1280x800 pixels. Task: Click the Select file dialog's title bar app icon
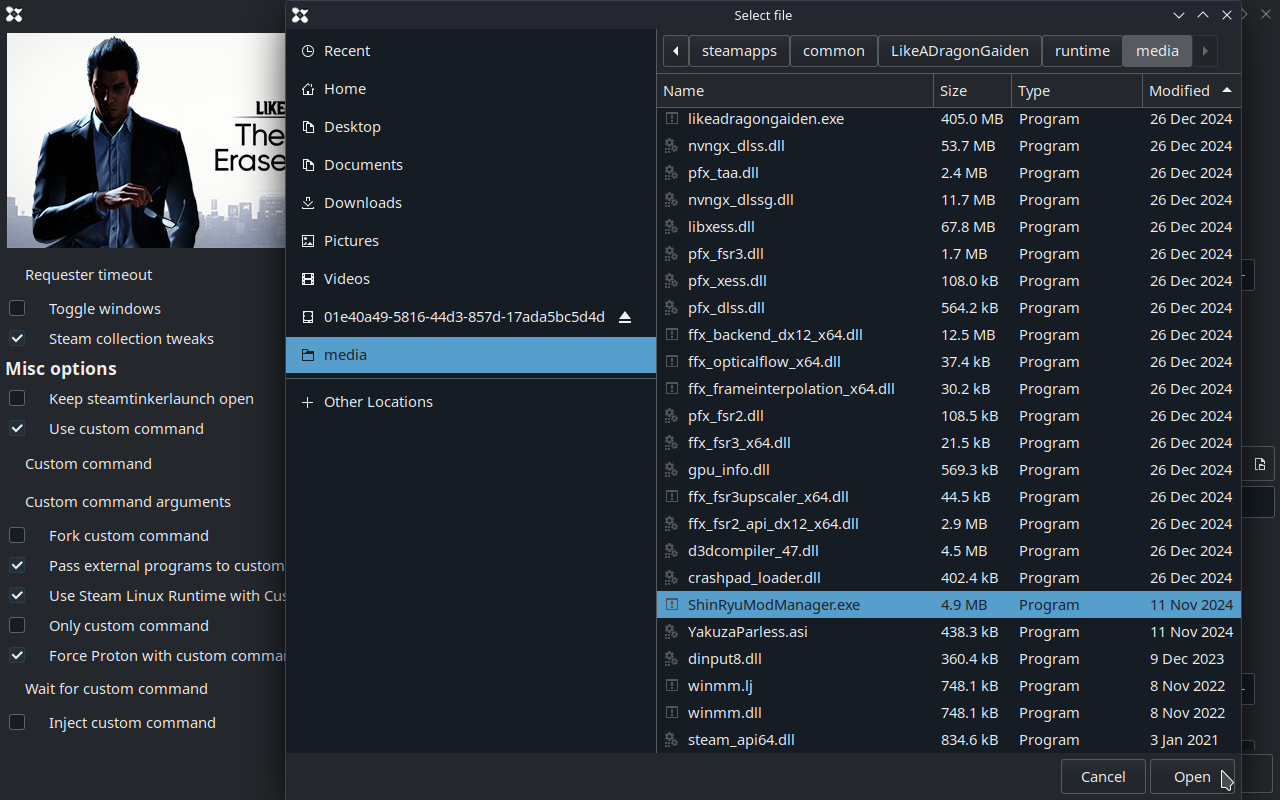(300, 15)
